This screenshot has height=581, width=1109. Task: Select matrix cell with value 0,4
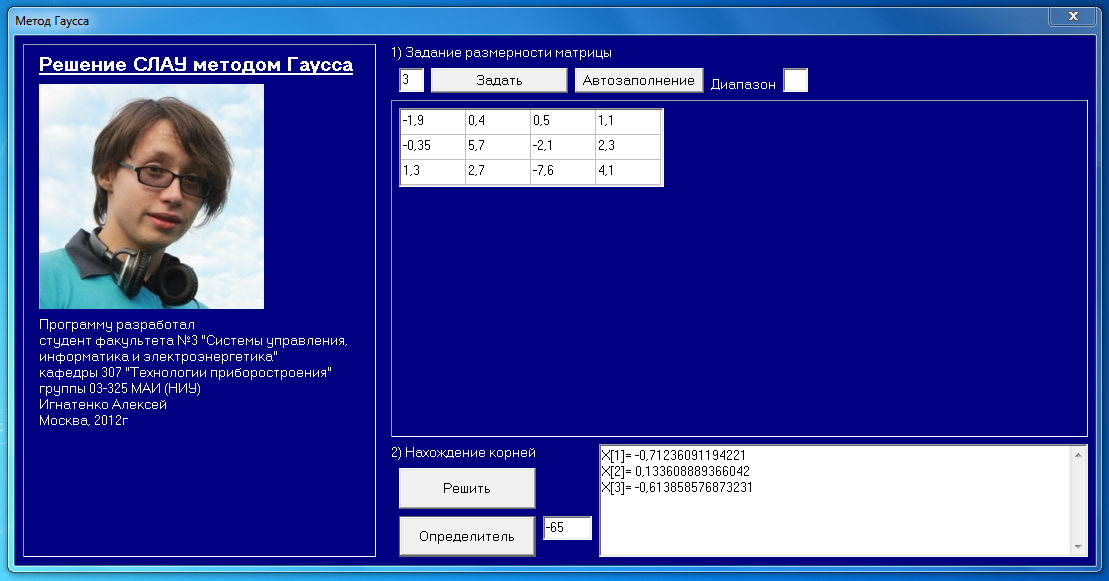click(498, 121)
